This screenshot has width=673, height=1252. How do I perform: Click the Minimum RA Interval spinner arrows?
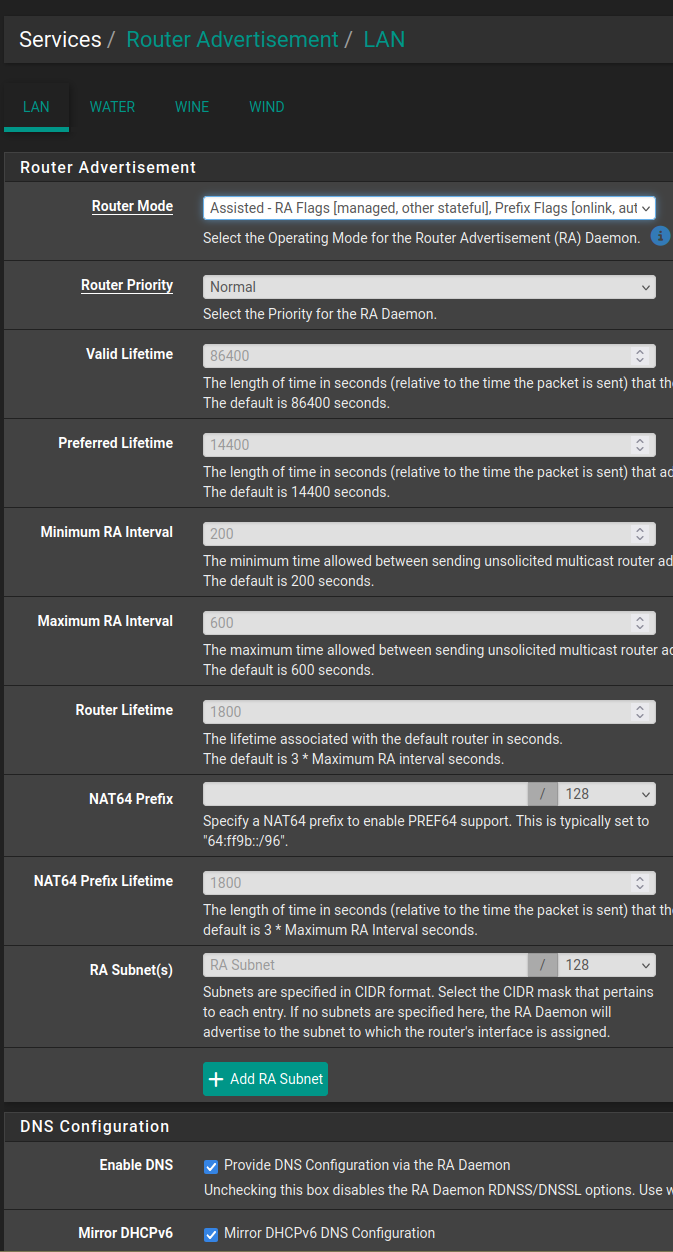coord(640,534)
